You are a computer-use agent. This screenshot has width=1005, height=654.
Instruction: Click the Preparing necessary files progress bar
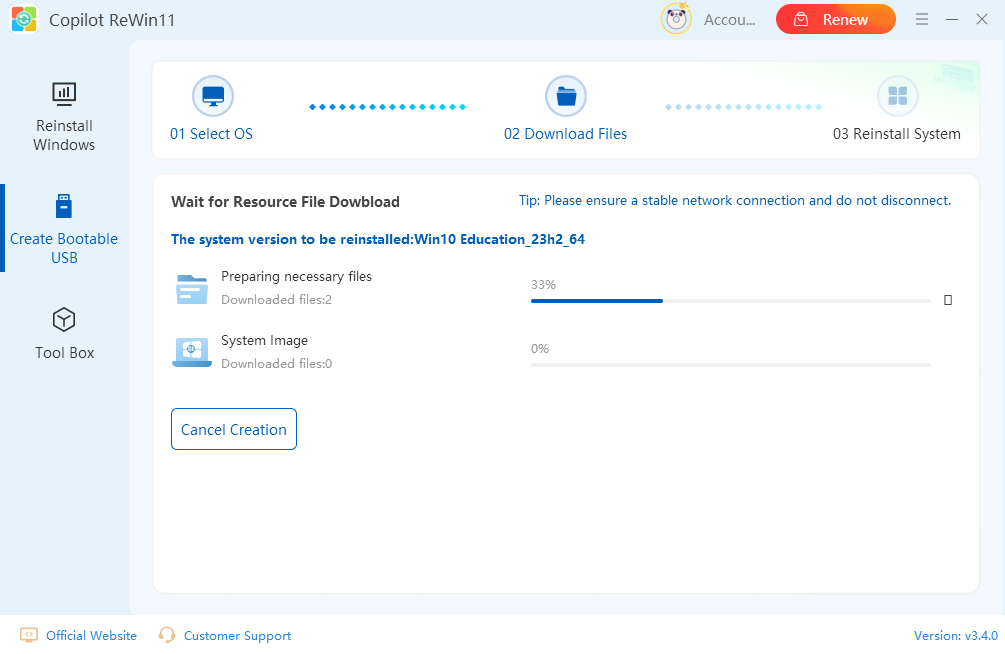(730, 300)
